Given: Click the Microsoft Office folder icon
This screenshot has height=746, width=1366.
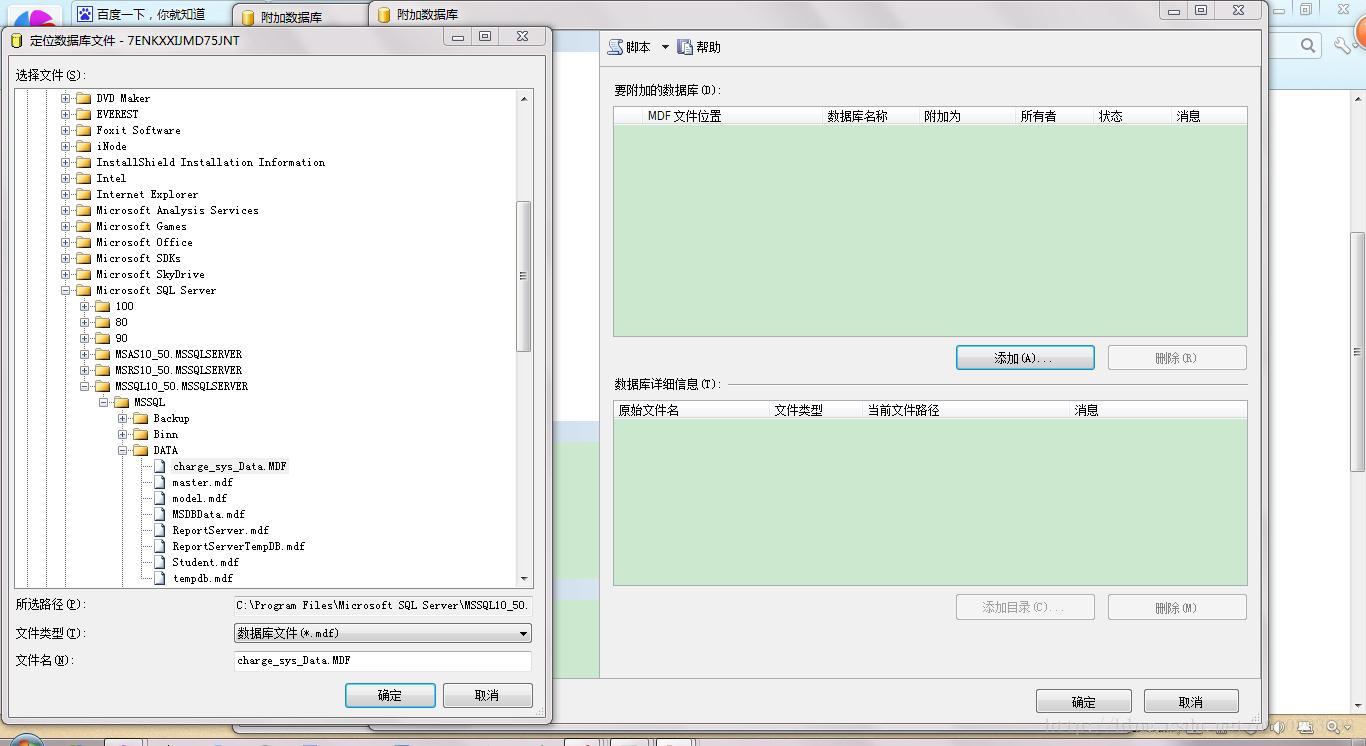Looking at the screenshot, I should click(x=84, y=242).
